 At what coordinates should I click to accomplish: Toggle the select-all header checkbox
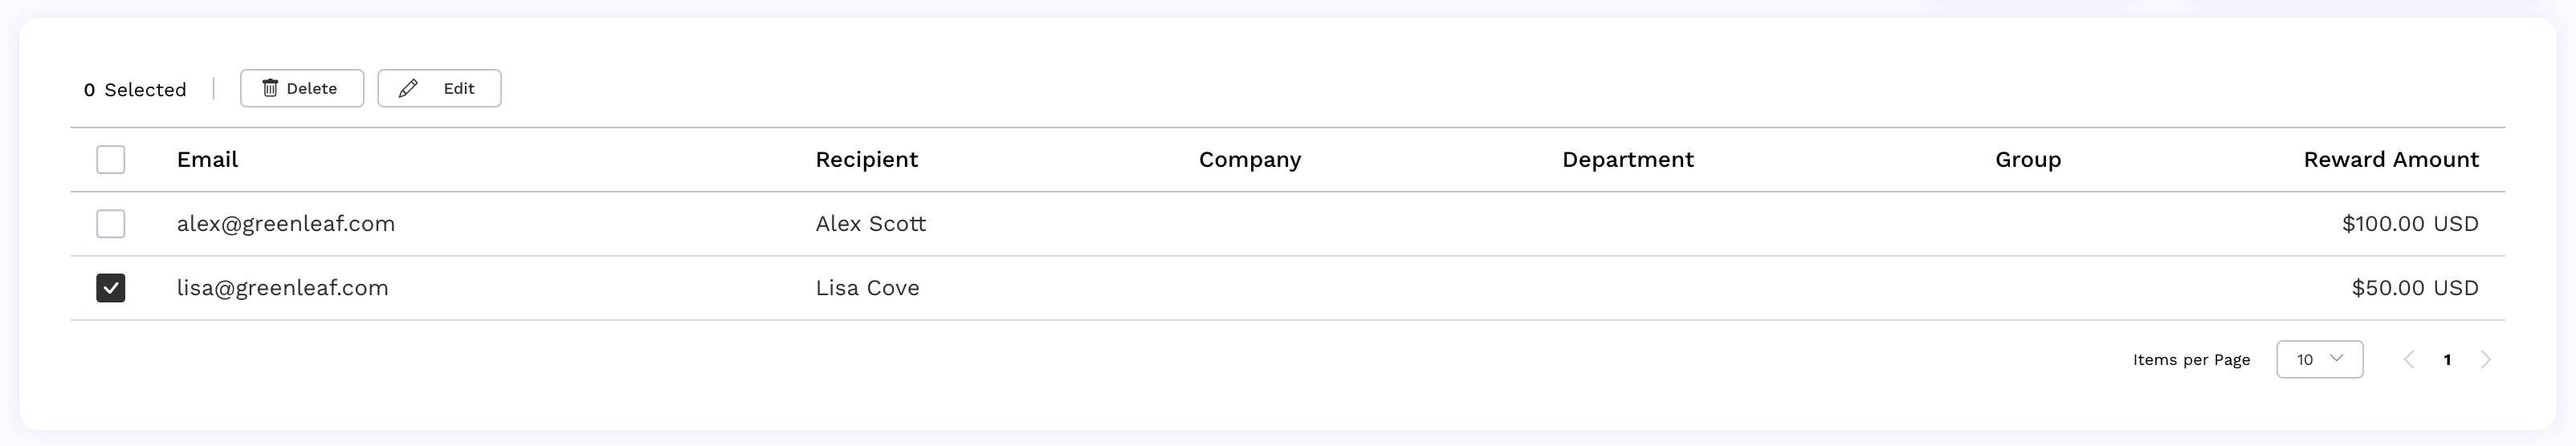(111, 159)
